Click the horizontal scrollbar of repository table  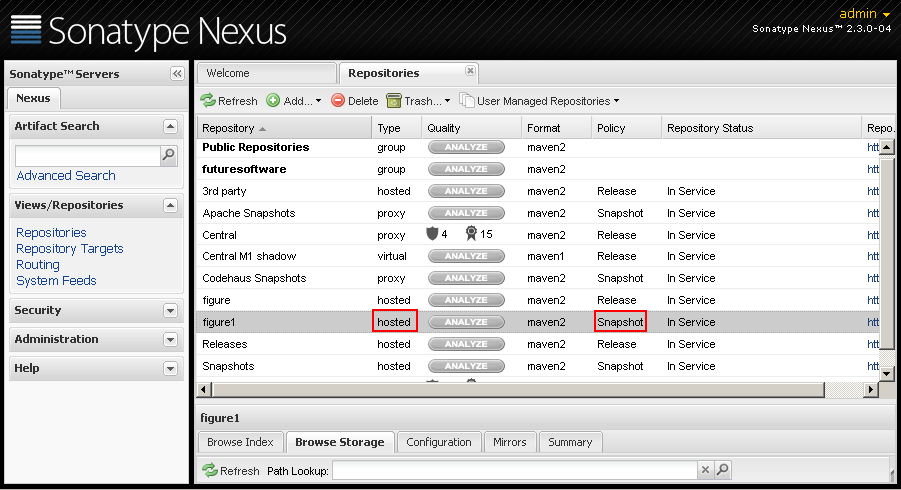point(518,389)
